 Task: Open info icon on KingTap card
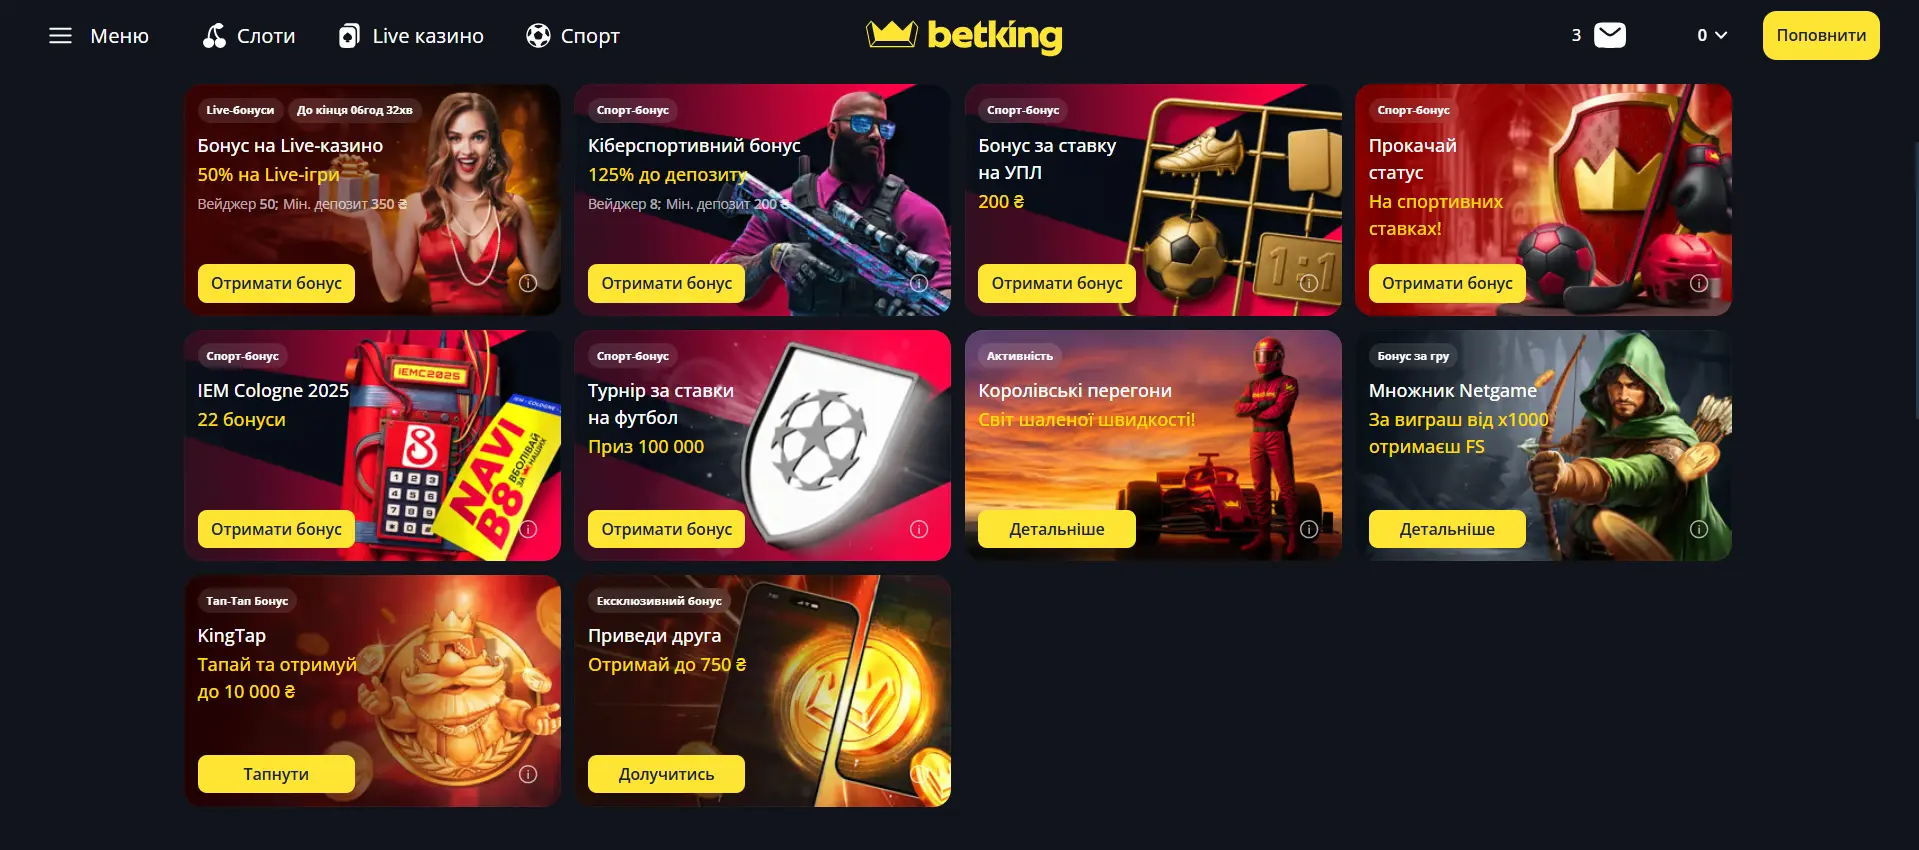tap(528, 774)
